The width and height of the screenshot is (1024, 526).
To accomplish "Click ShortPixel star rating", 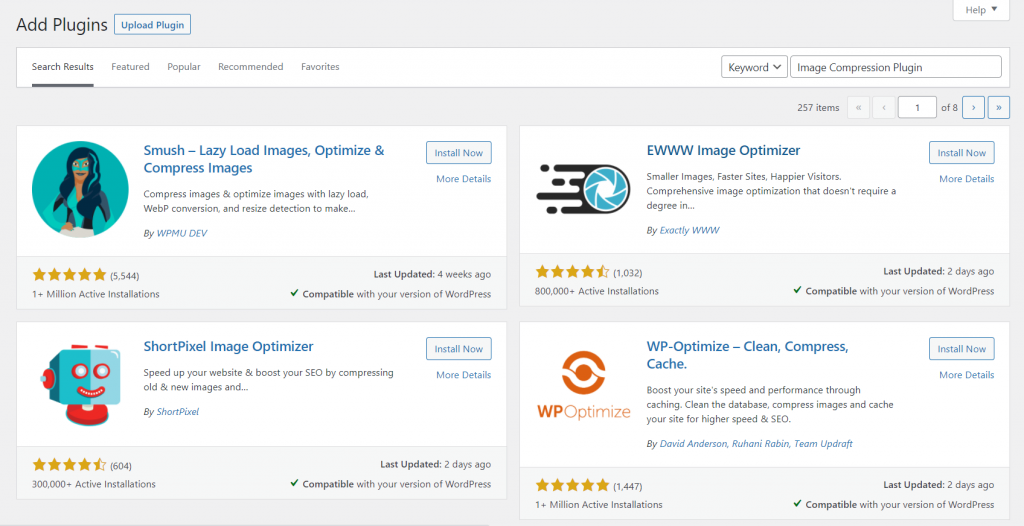I will [x=69, y=465].
